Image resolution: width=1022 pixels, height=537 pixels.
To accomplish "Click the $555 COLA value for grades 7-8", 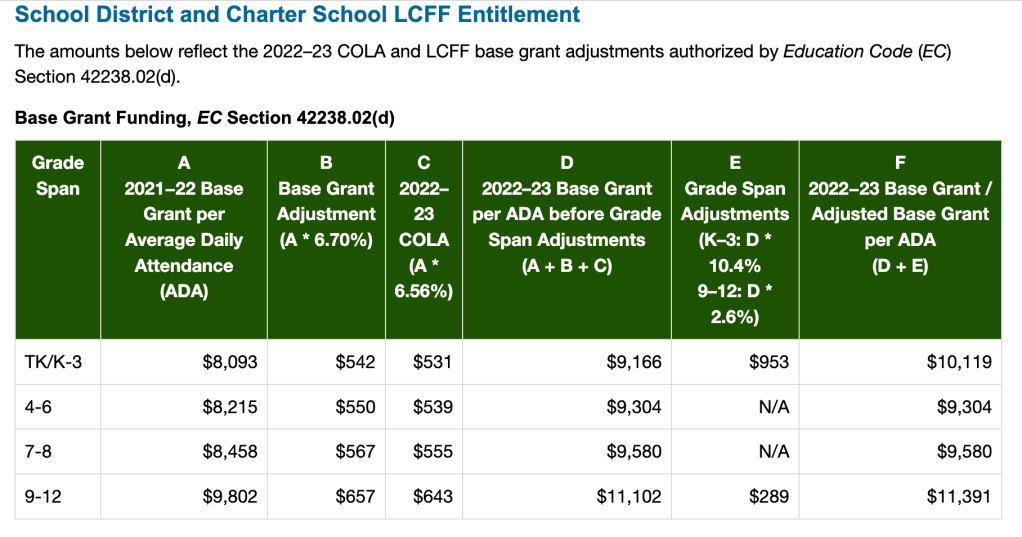I will coord(433,452).
